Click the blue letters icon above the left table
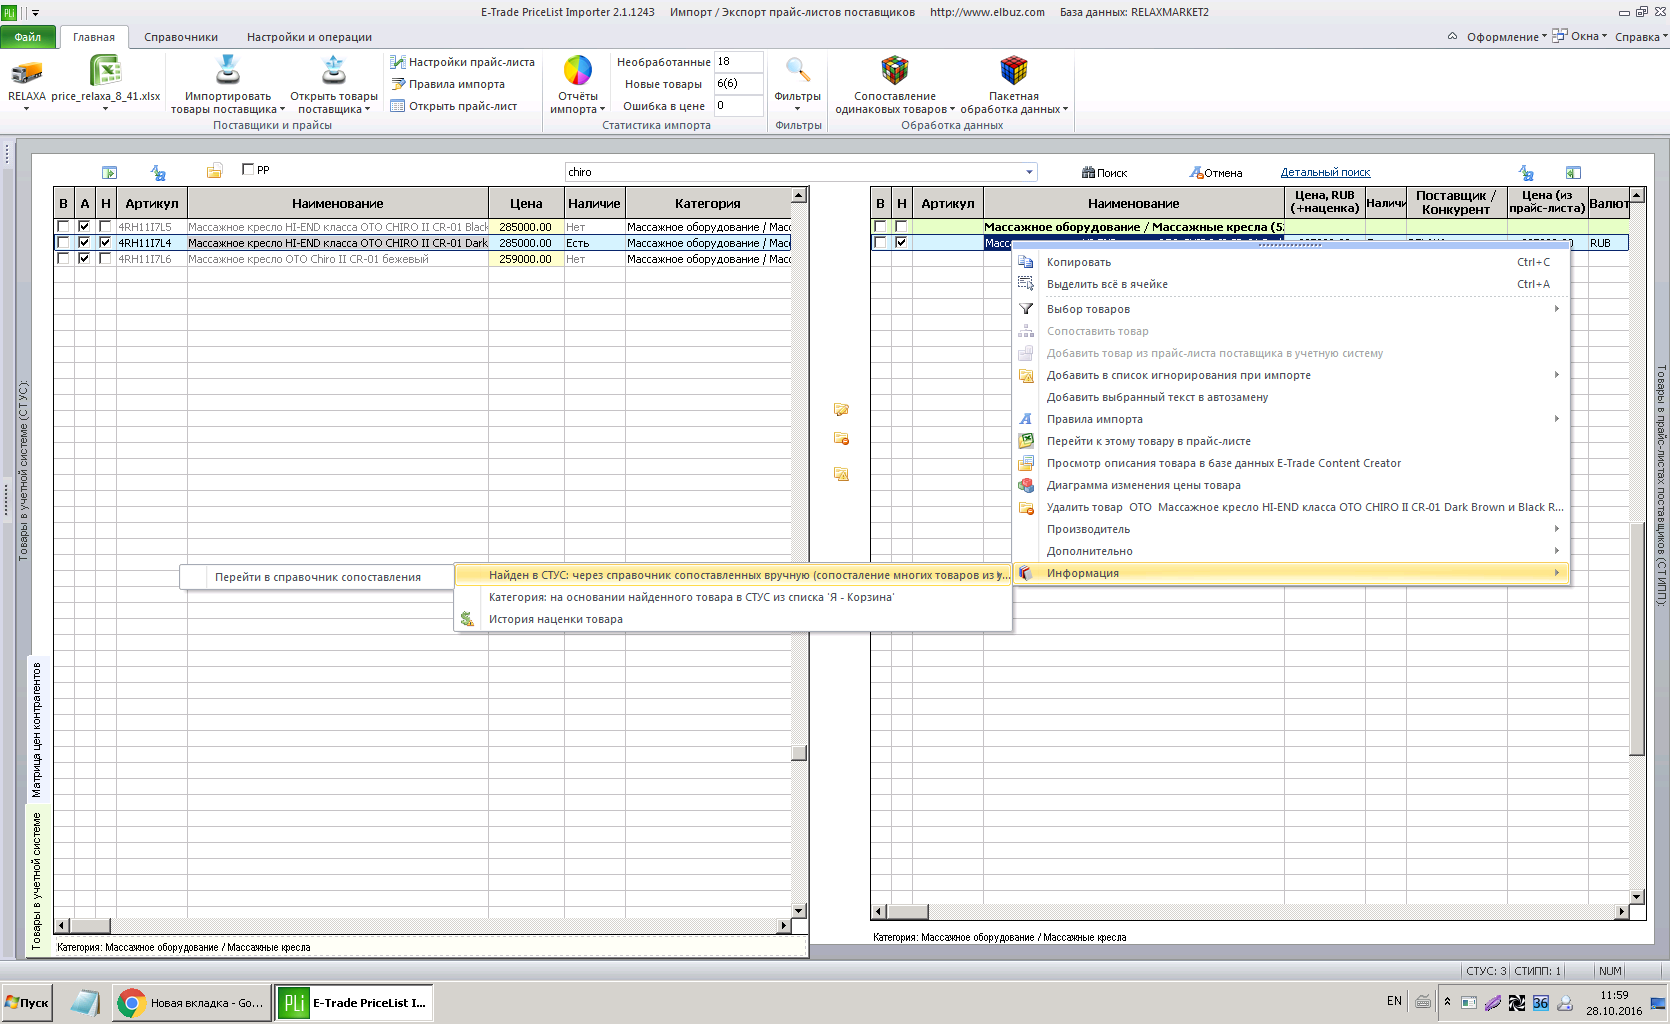The height and width of the screenshot is (1024, 1670). pyautogui.click(x=158, y=172)
